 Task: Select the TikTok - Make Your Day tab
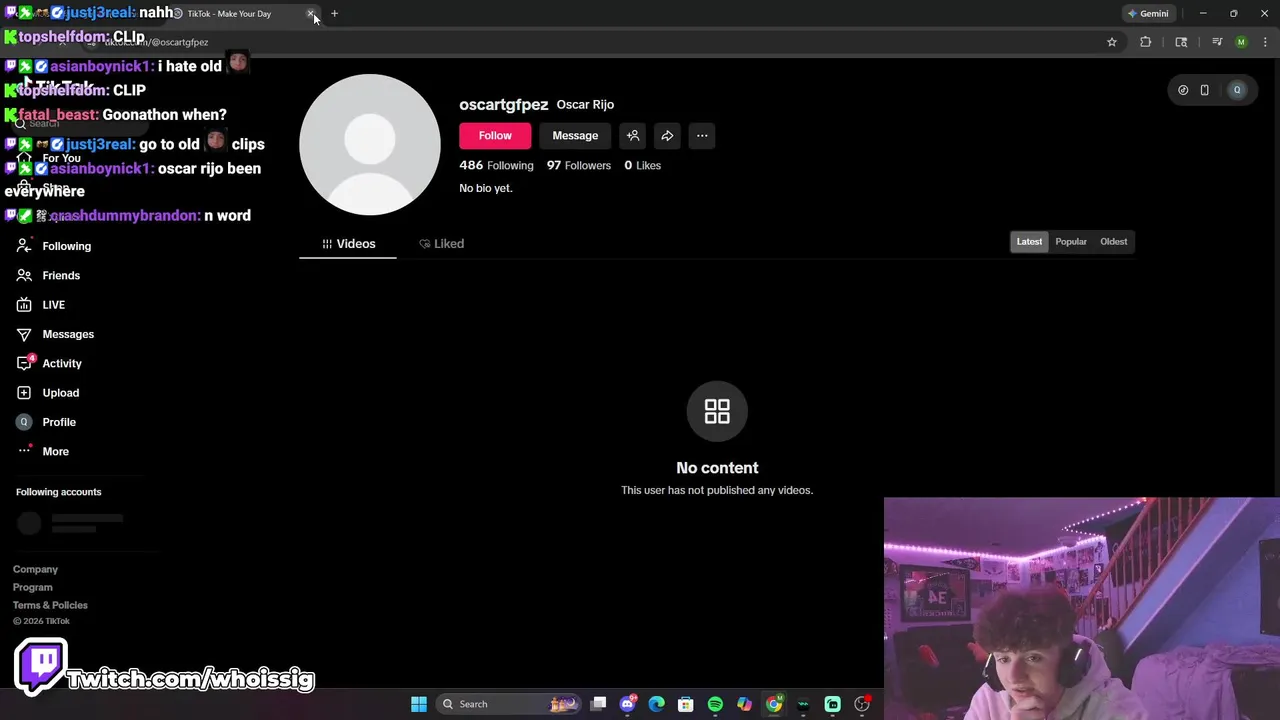(x=229, y=14)
